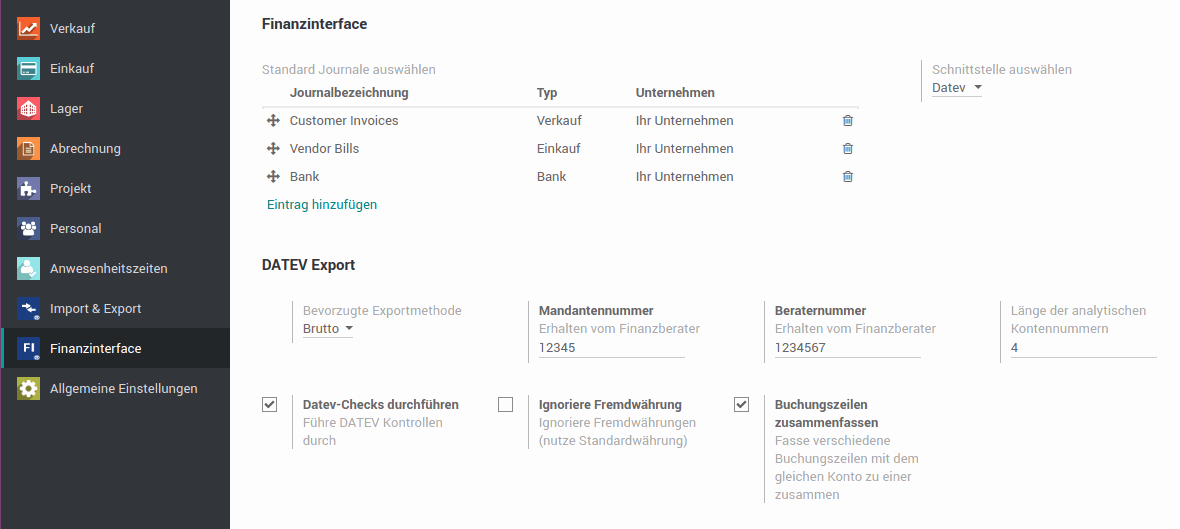1180x529 pixels.
Task: Click the Allgemeine Einstellungen gear icon
Action: 29,388
